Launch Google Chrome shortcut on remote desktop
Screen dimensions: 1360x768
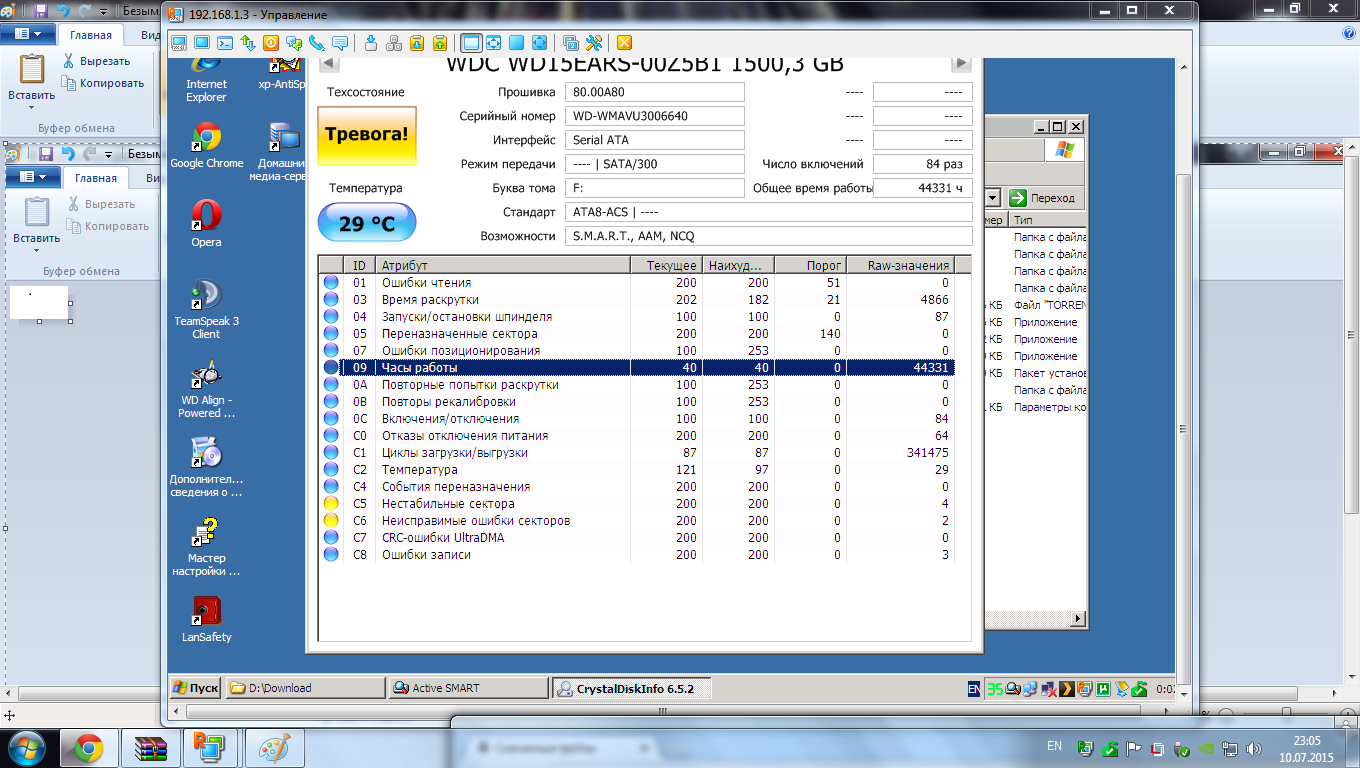(x=207, y=145)
